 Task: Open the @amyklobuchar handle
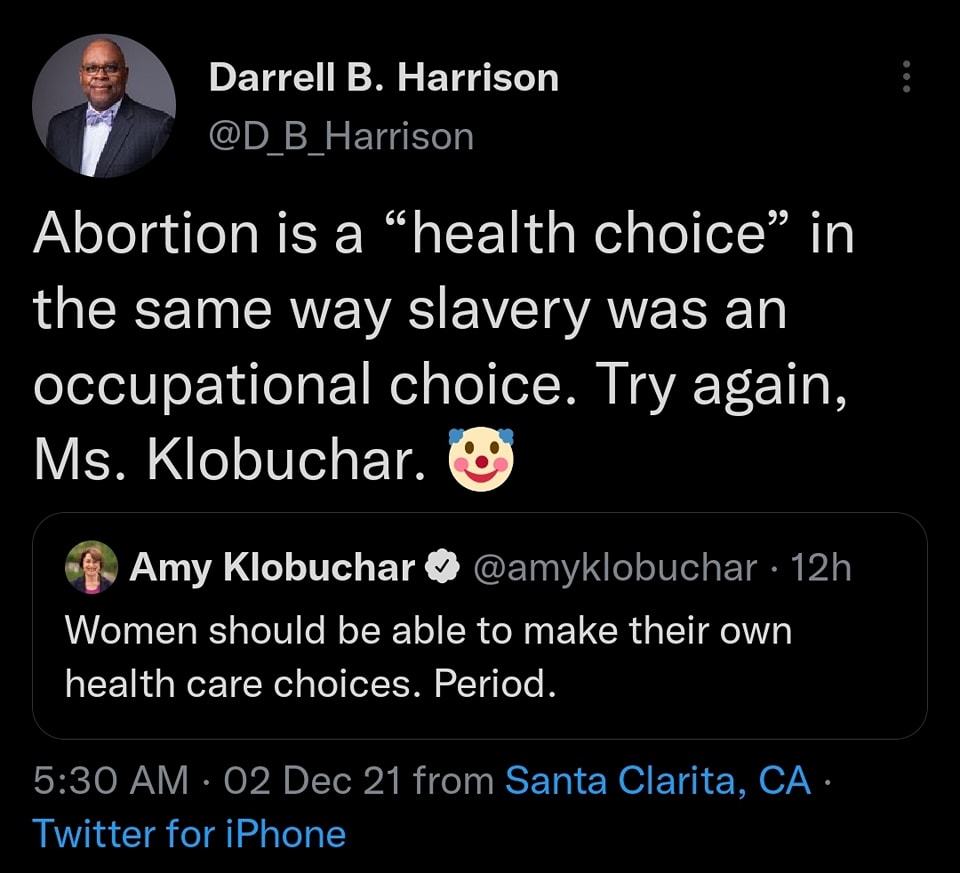pyautogui.click(x=613, y=568)
